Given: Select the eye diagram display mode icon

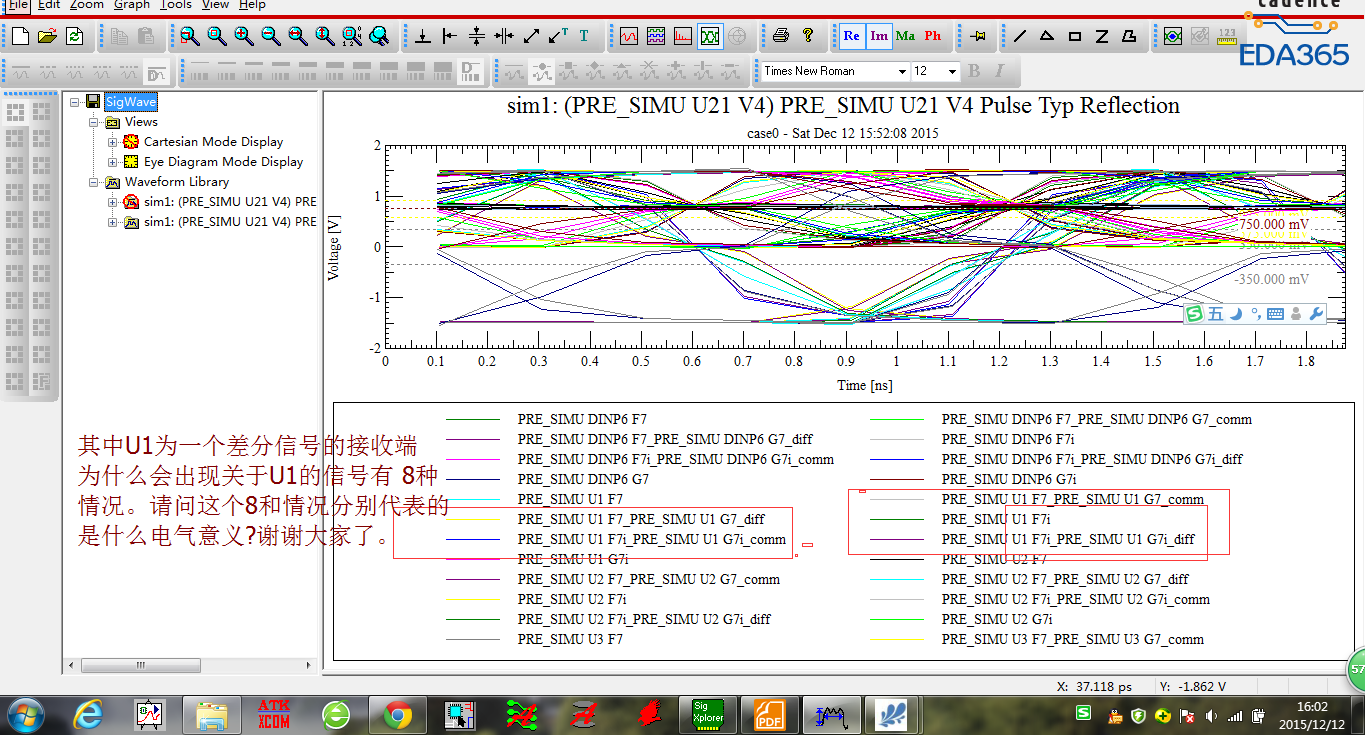Looking at the screenshot, I should [710, 36].
